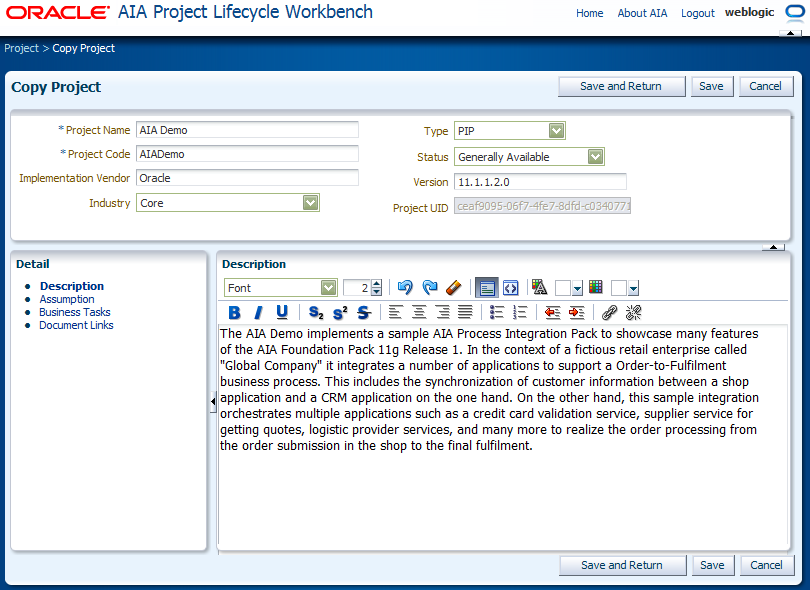Go to Home in the top navigation

pos(589,13)
